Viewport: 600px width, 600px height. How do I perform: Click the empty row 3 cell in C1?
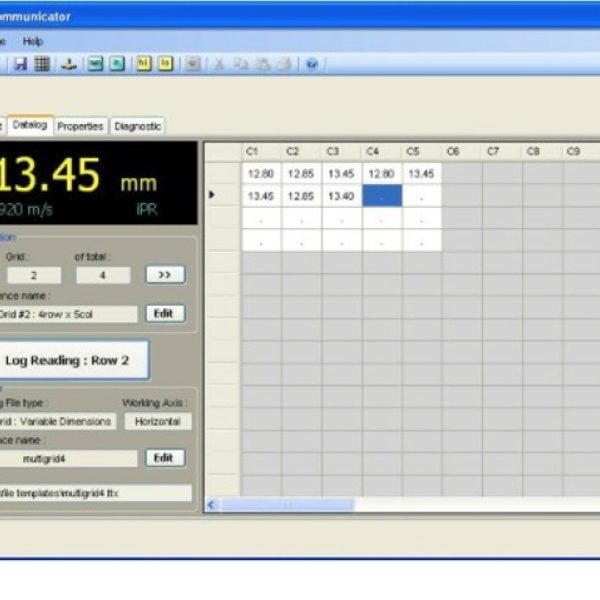261,218
